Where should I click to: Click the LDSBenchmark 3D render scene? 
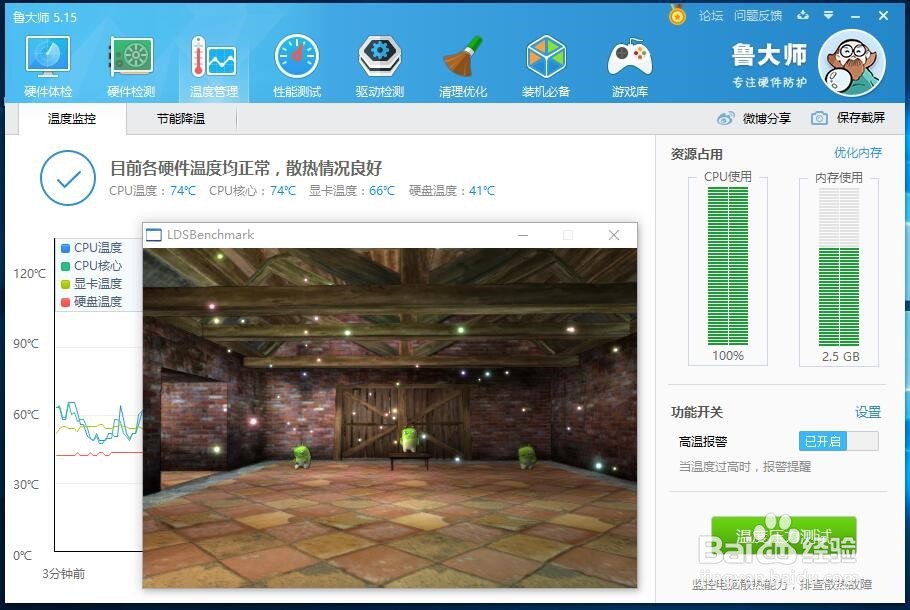[390, 418]
